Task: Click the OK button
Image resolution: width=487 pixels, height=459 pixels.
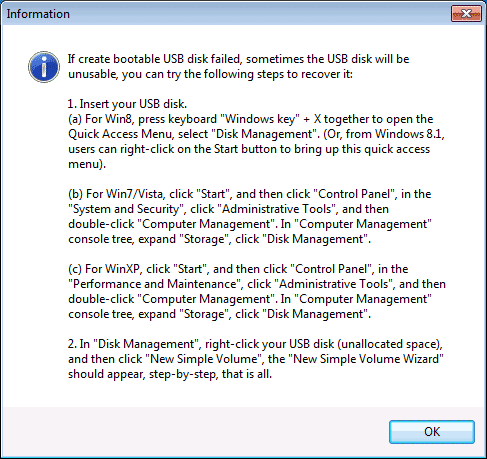Action: point(432,432)
